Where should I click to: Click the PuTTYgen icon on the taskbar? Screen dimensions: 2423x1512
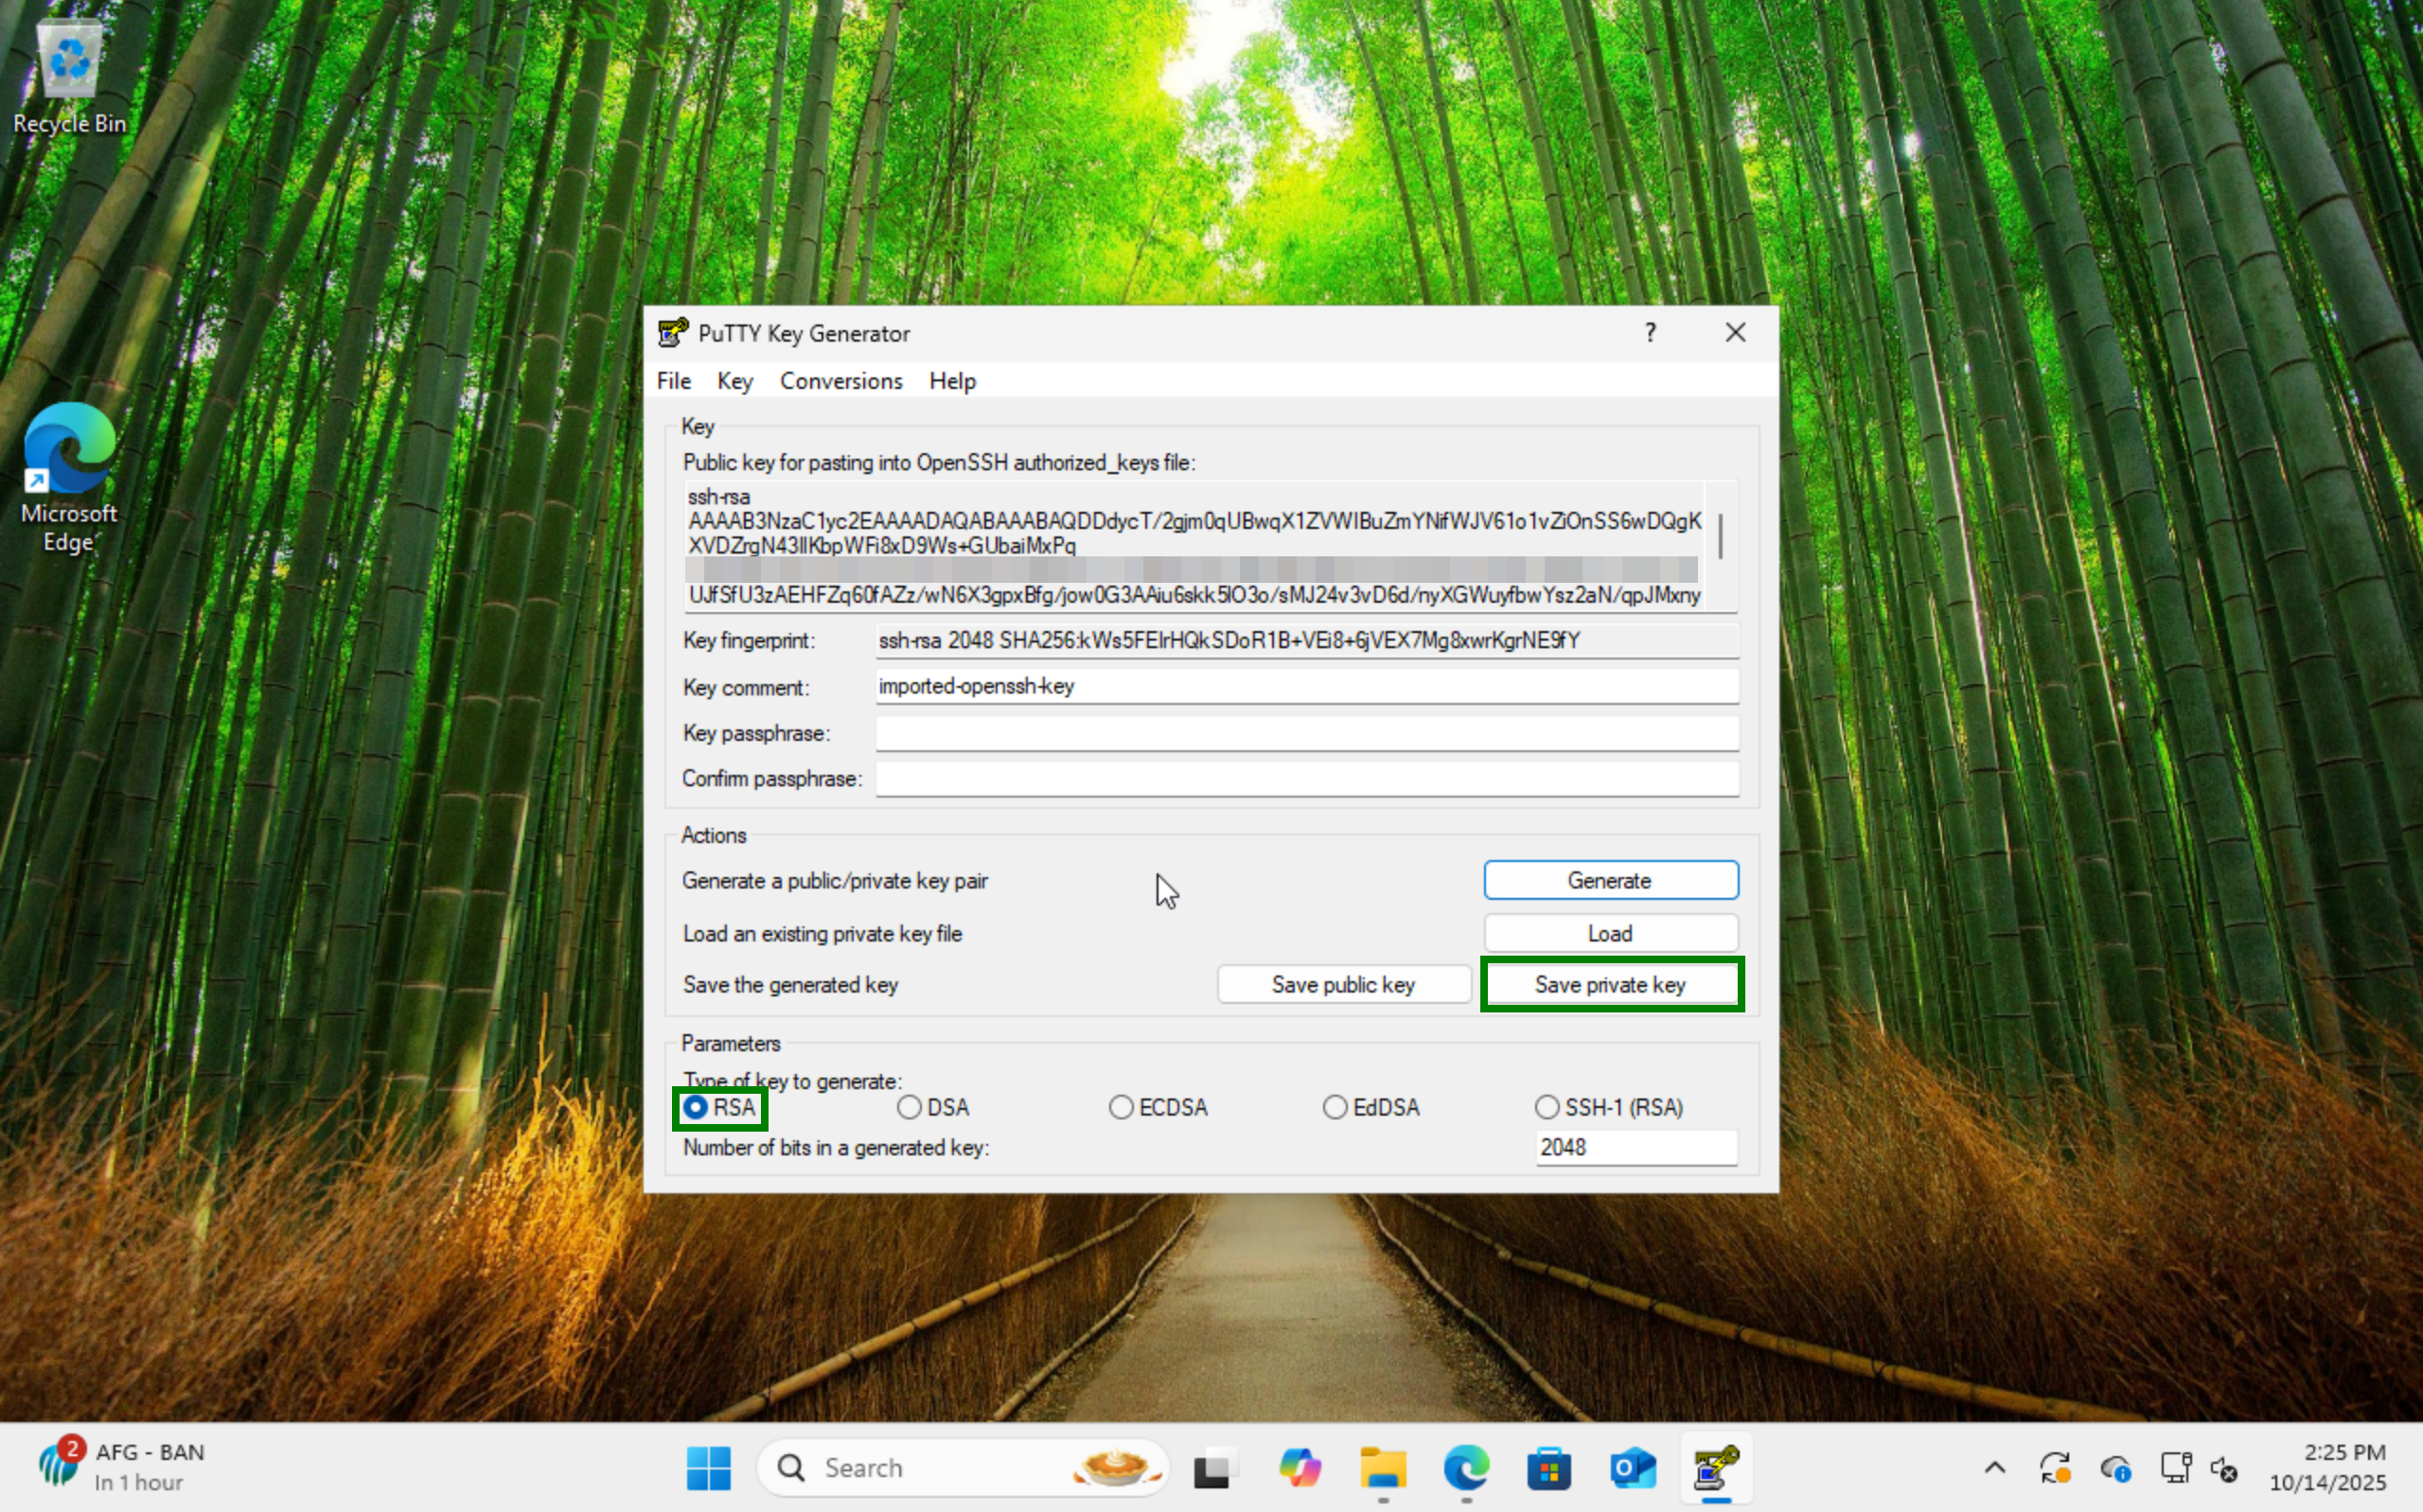click(x=1716, y=1468)
